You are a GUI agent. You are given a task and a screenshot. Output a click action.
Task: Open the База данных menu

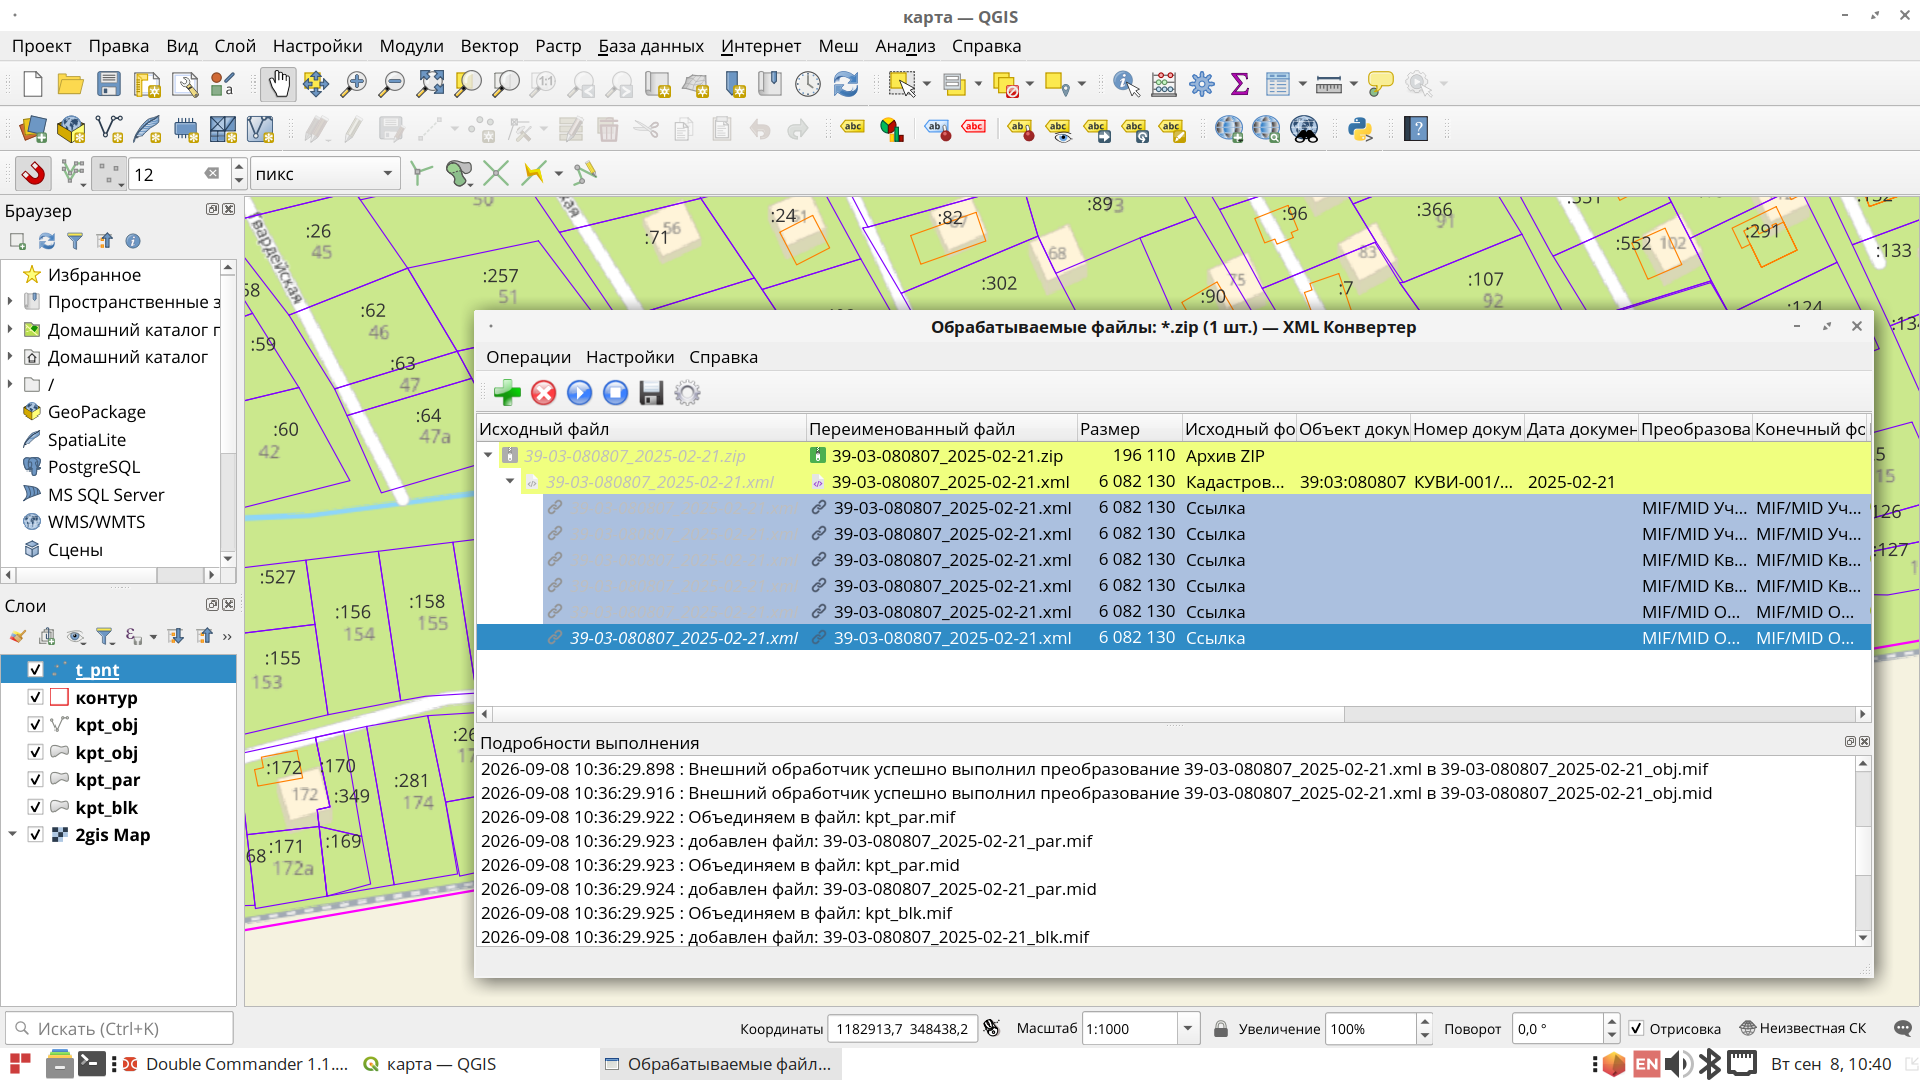[x=651, y=46]
